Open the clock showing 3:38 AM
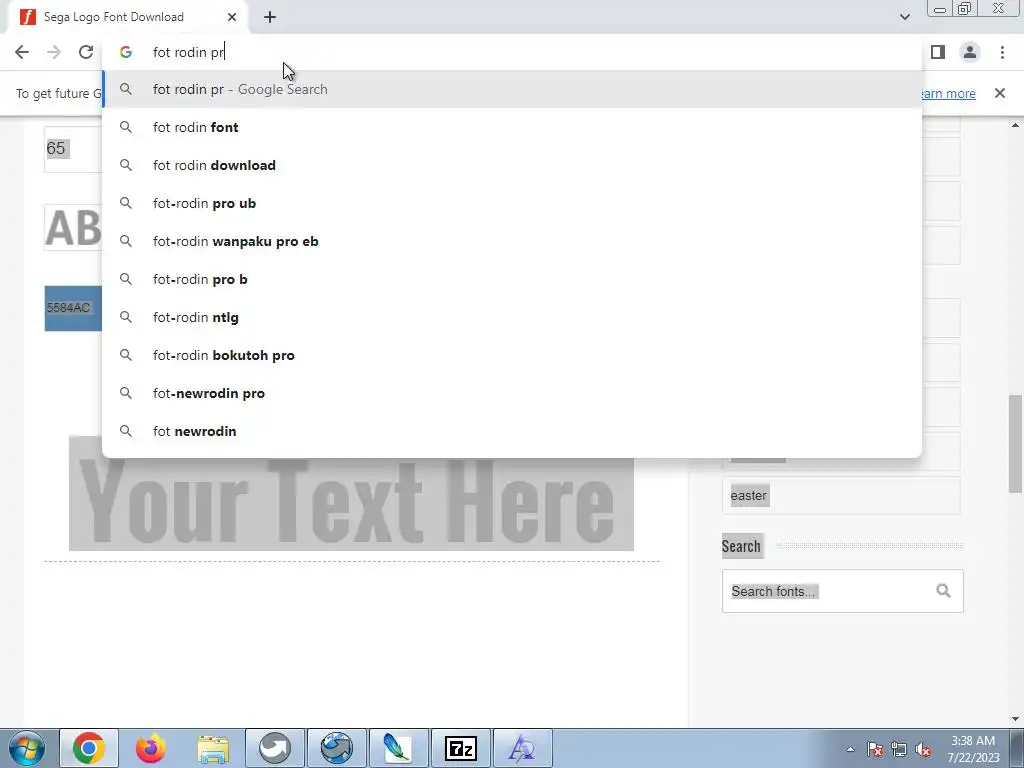 pos(973,749)
